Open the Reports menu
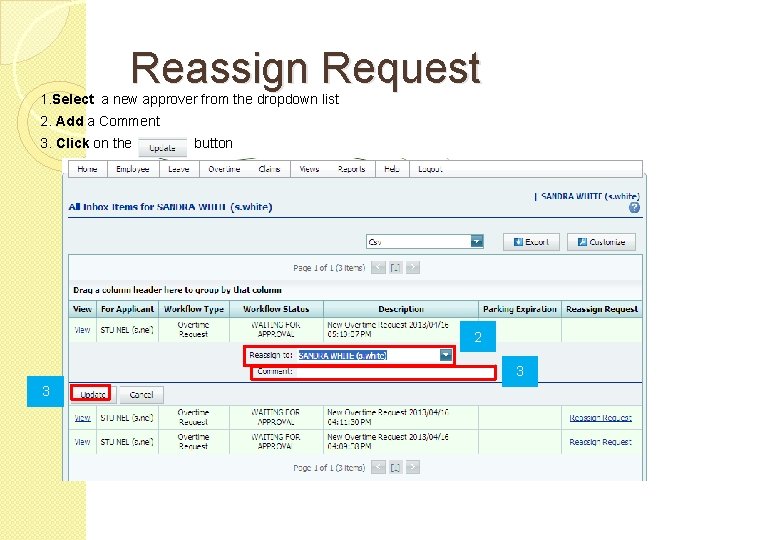Screen dimensions: 780x540 (x=351, y=169)
